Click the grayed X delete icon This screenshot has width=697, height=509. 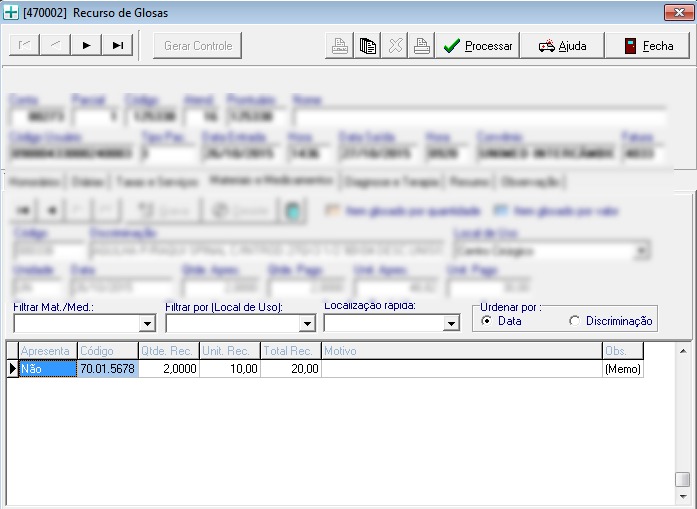[x=395, y=45]
